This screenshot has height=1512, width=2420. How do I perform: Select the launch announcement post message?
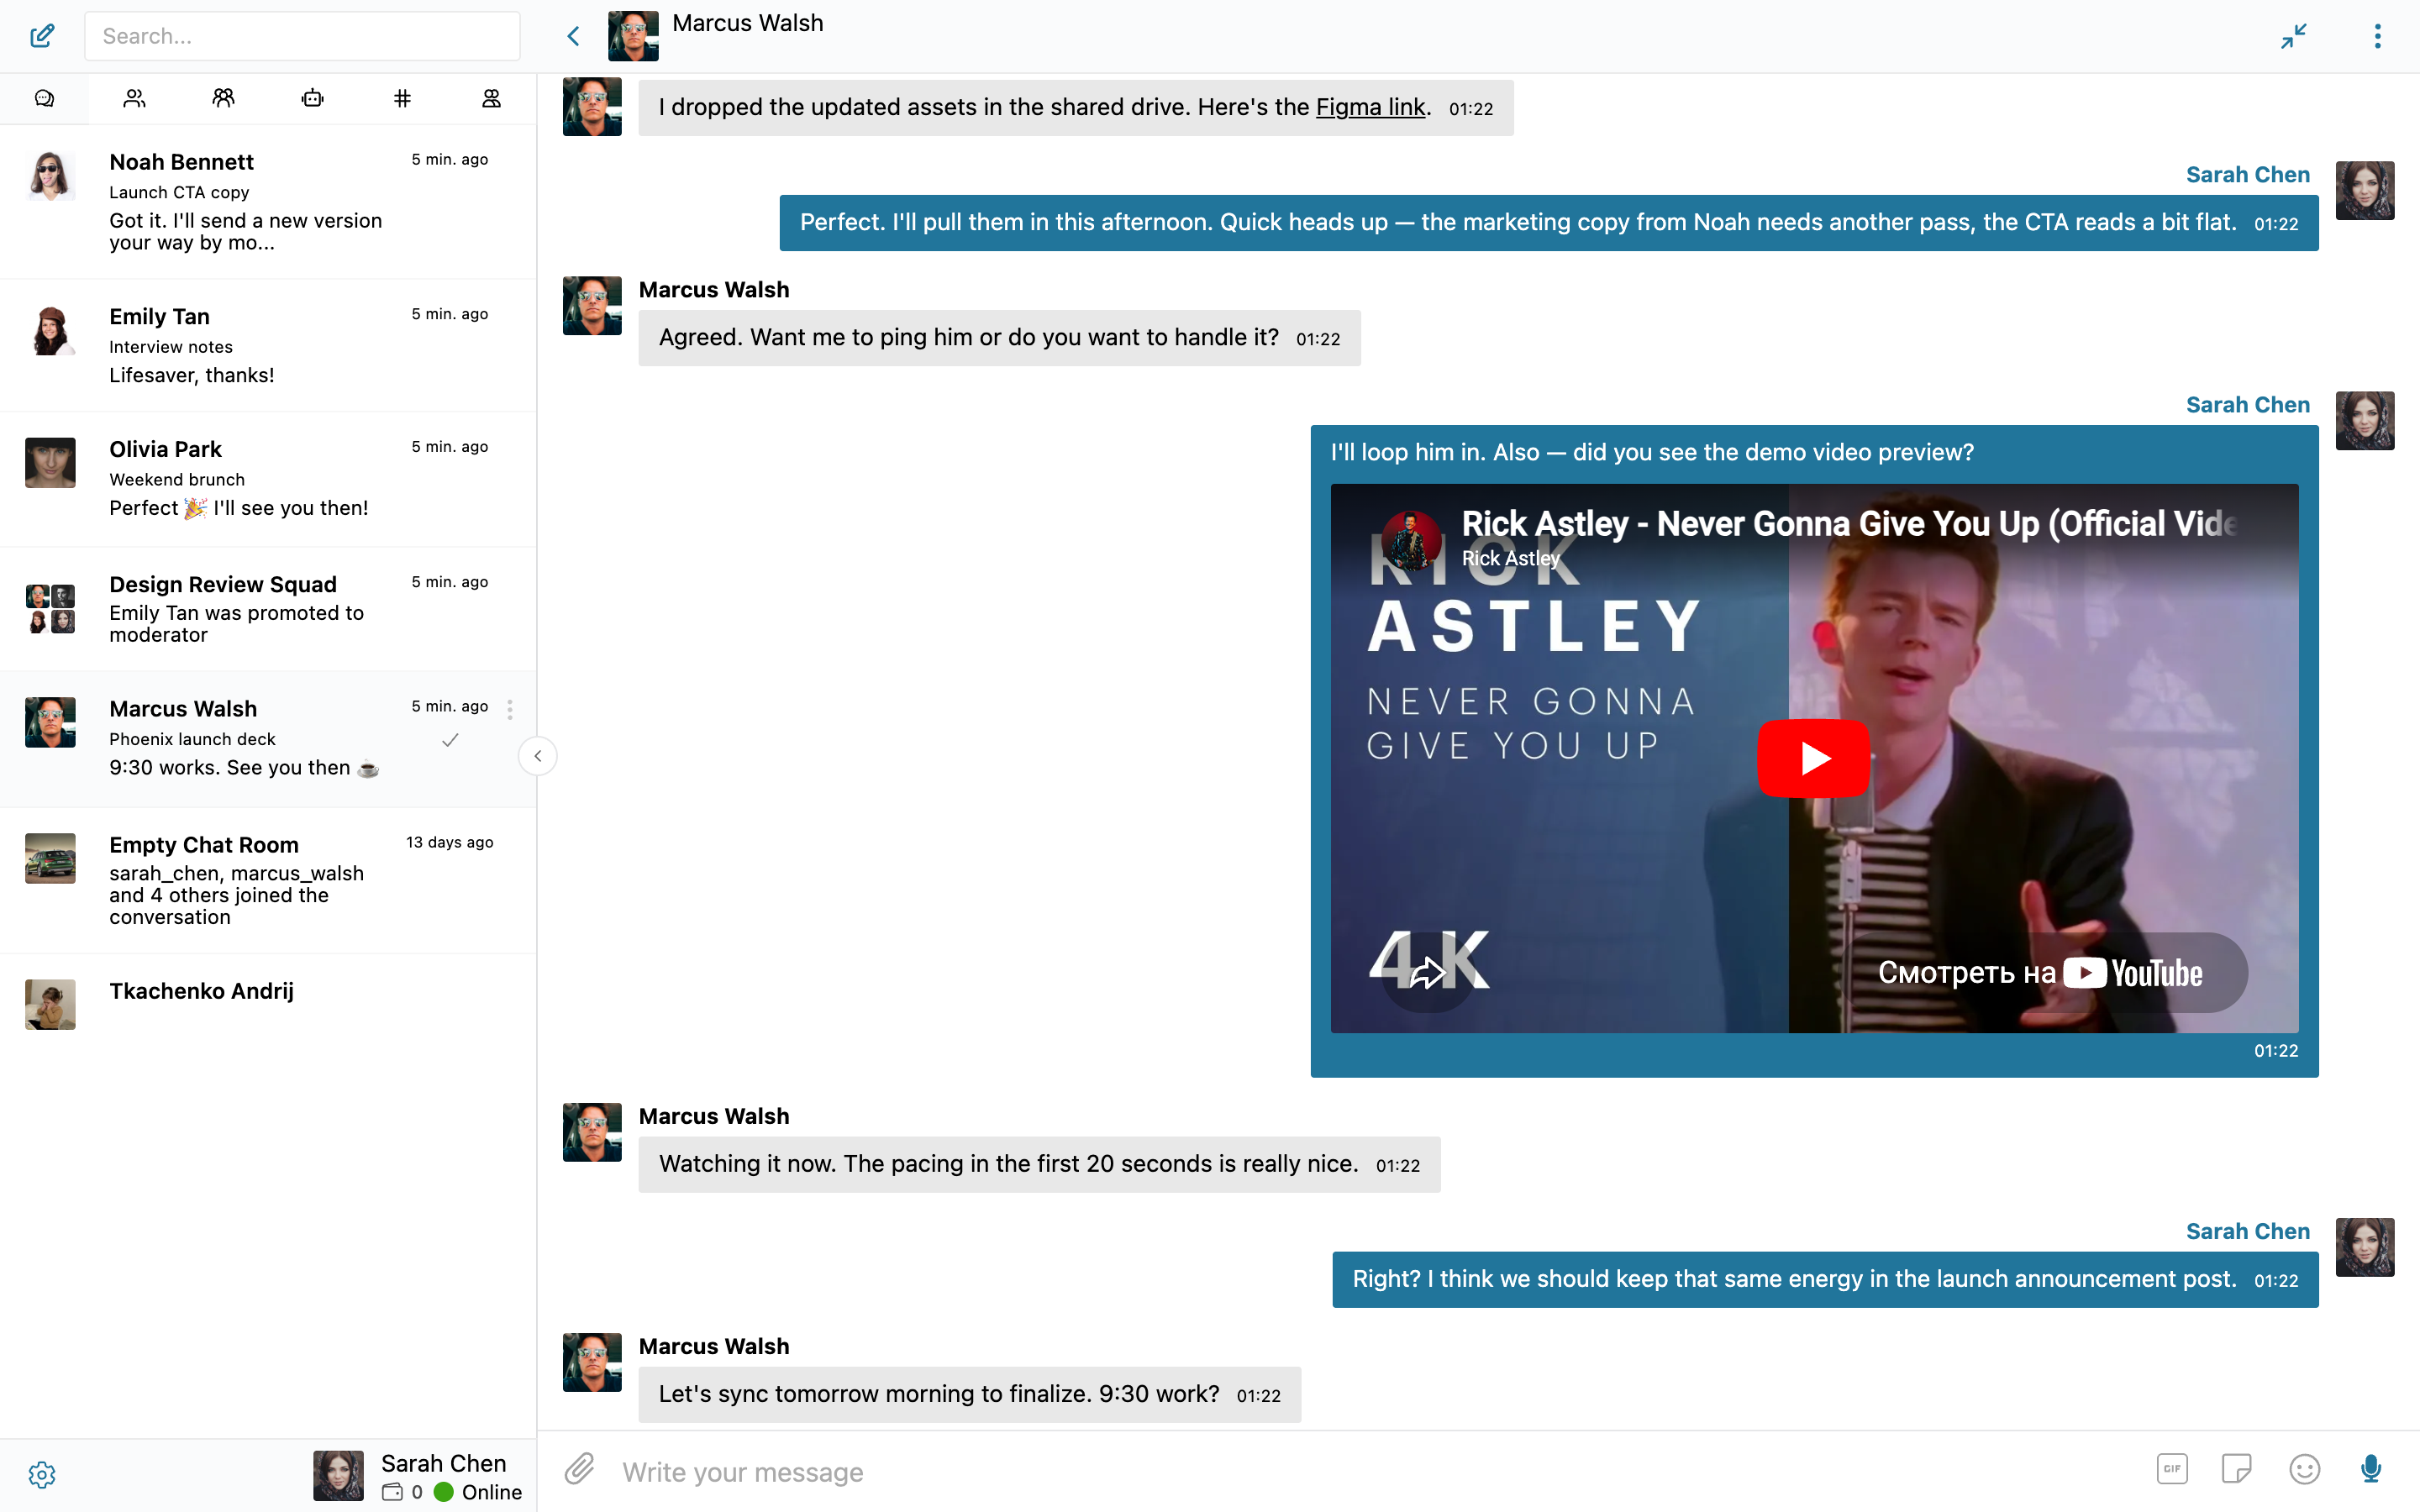pyautogui.click(x=1825, y=1279)
